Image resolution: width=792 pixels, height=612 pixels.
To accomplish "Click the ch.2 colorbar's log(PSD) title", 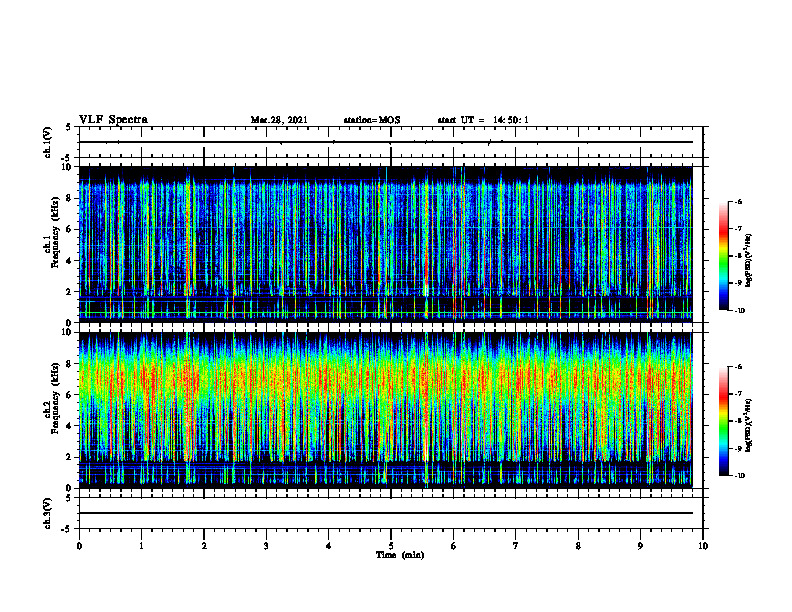I will click(749, 425).
